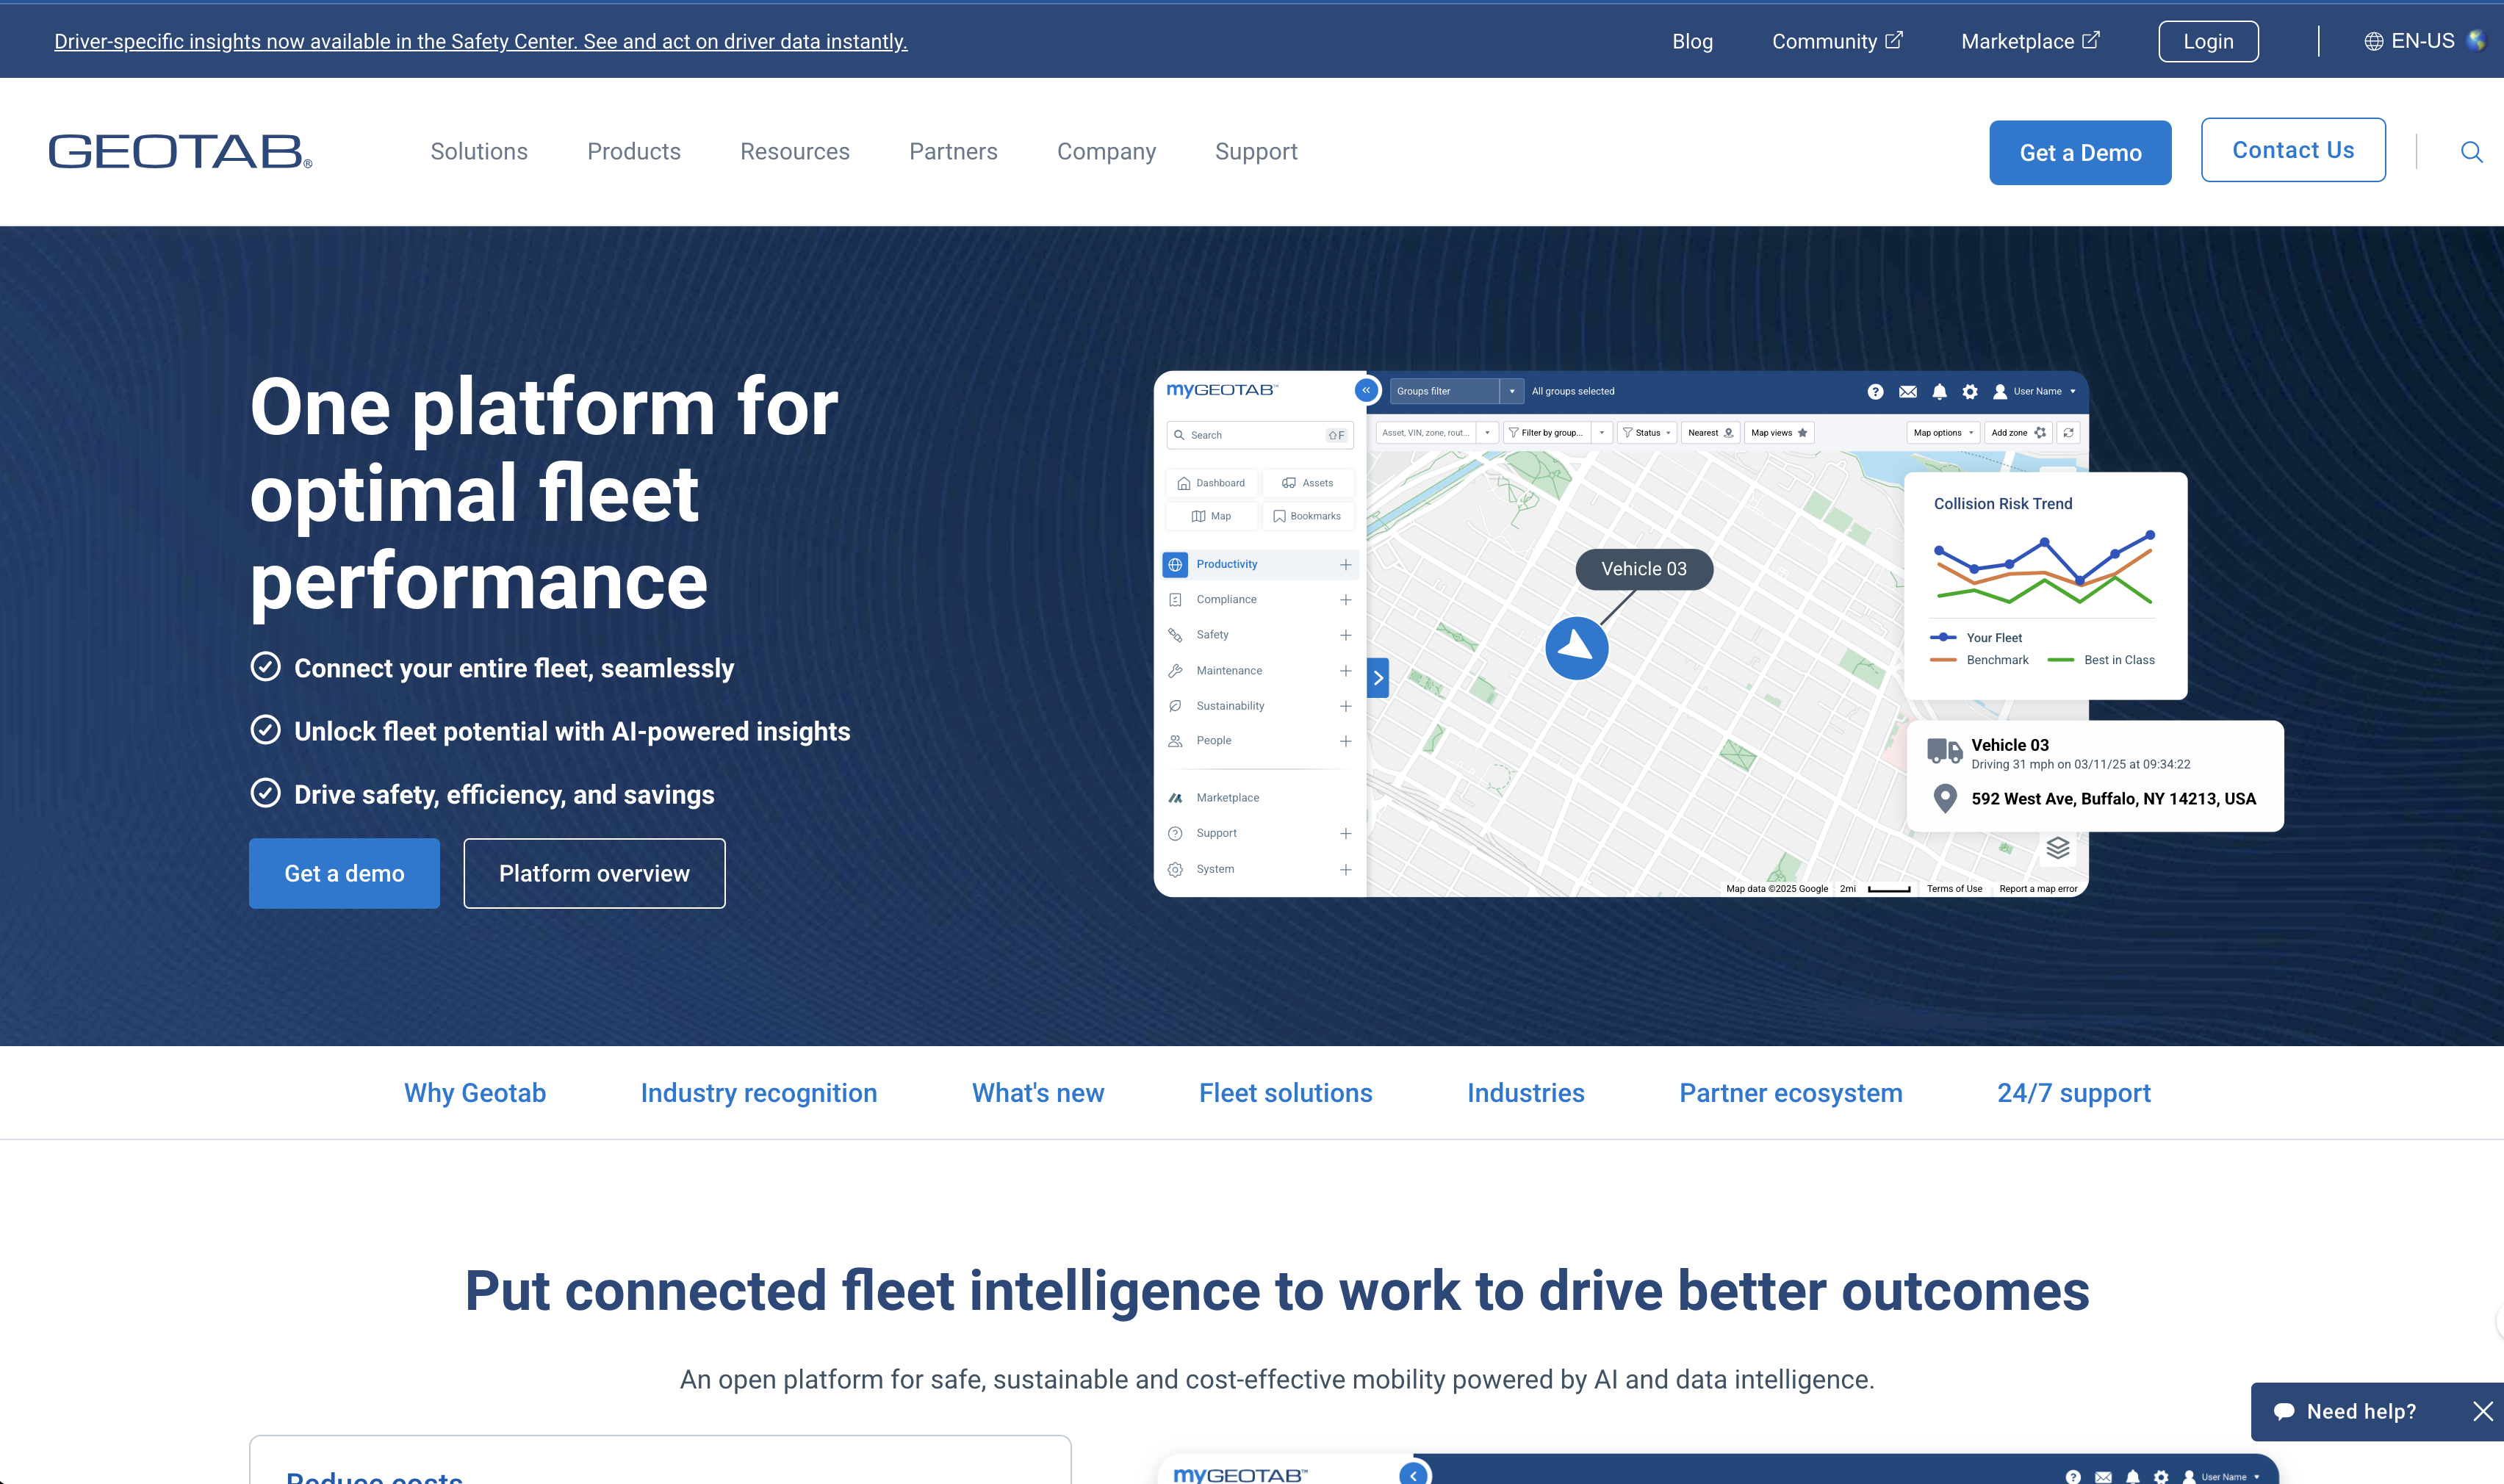This screenshot has width=2504, height=1484.
Task: Select the Assets icon in MyGeotab
Action: pyautogui.click(x=1308, y=483)
